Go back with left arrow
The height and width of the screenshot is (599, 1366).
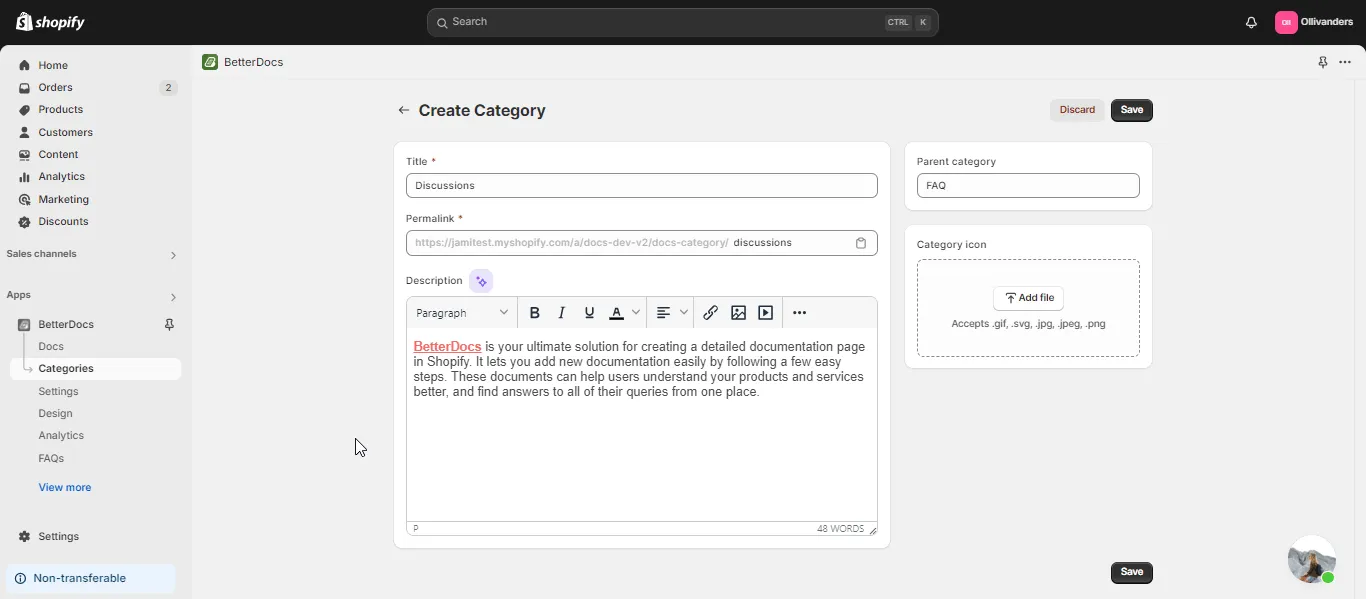point(403,111)
